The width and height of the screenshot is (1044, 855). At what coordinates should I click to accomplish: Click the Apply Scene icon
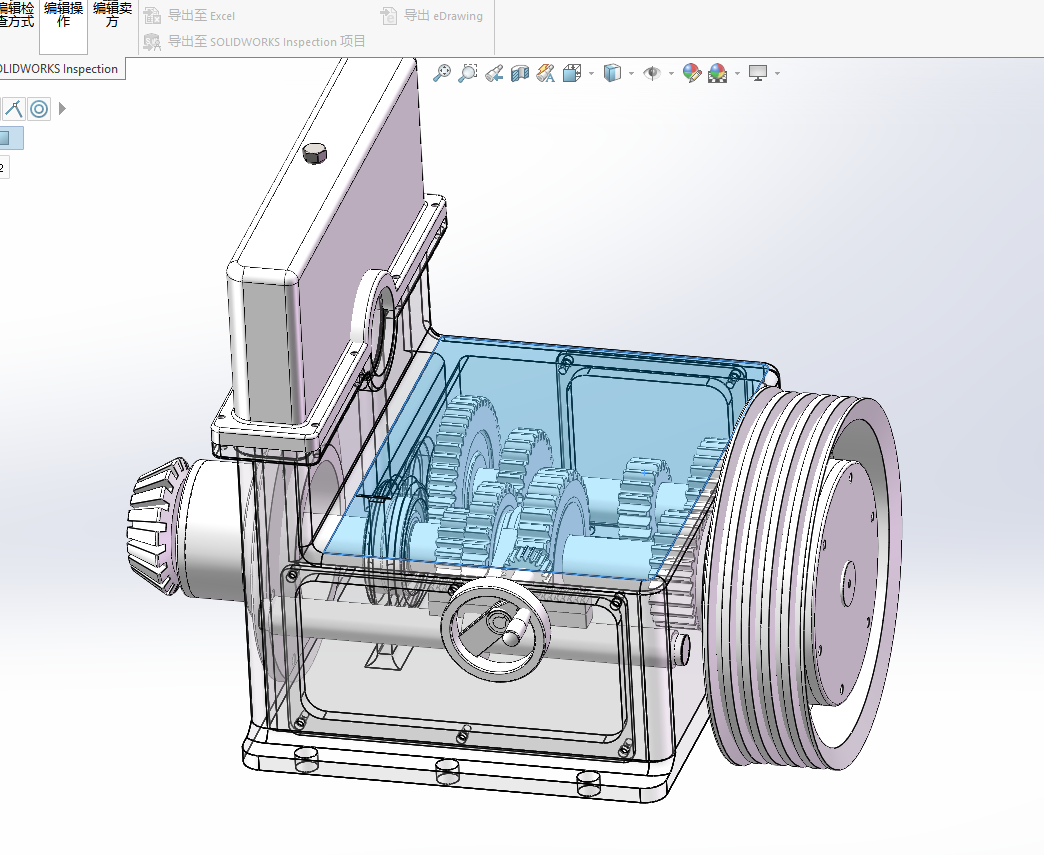[718, 73]
